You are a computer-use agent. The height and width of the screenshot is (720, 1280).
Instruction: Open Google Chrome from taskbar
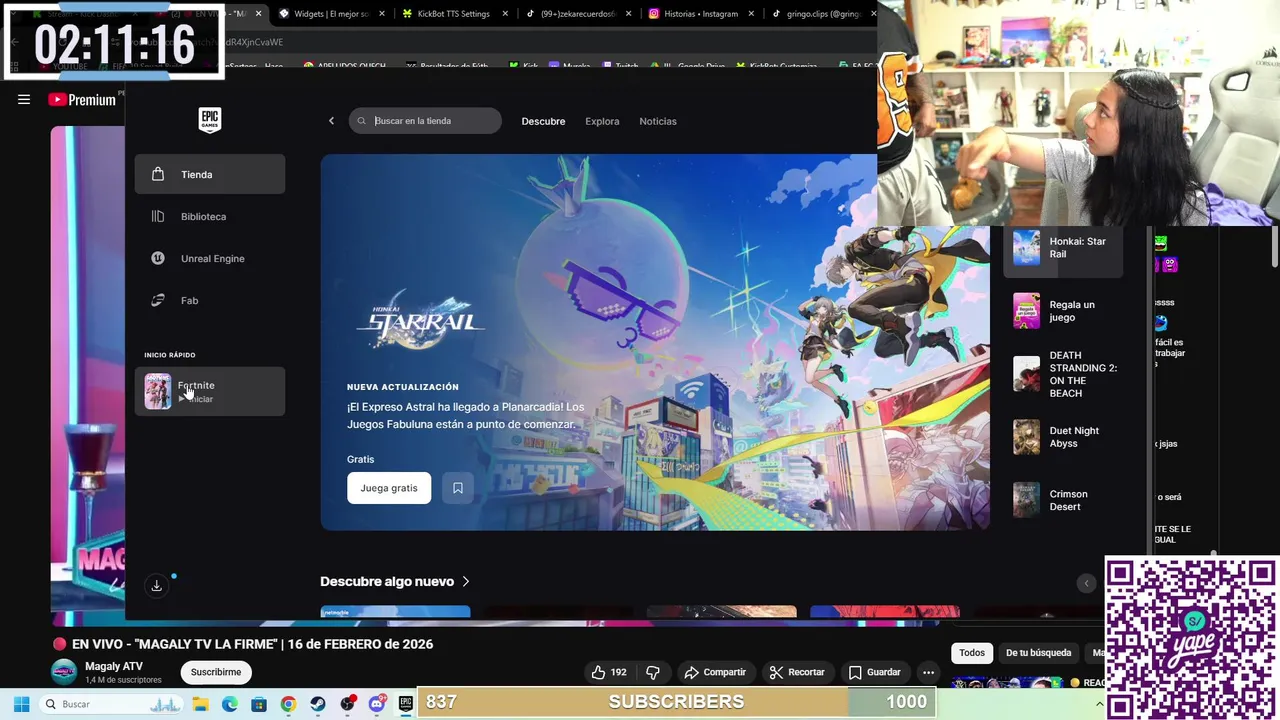tap(288, 704)
